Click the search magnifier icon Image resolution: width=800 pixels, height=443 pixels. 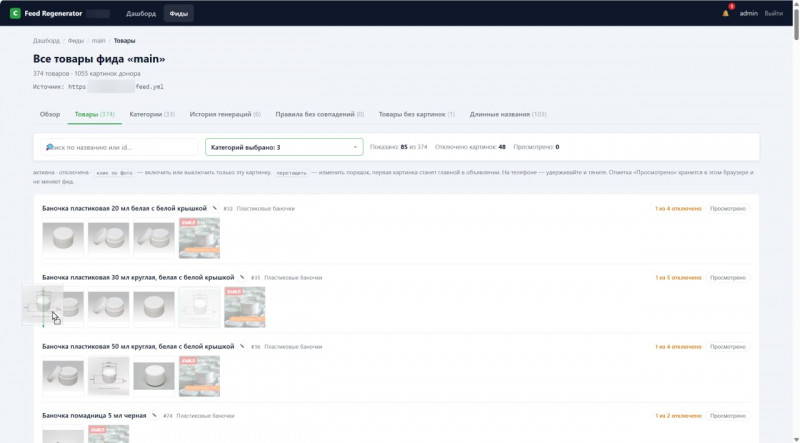pos(49,147)
